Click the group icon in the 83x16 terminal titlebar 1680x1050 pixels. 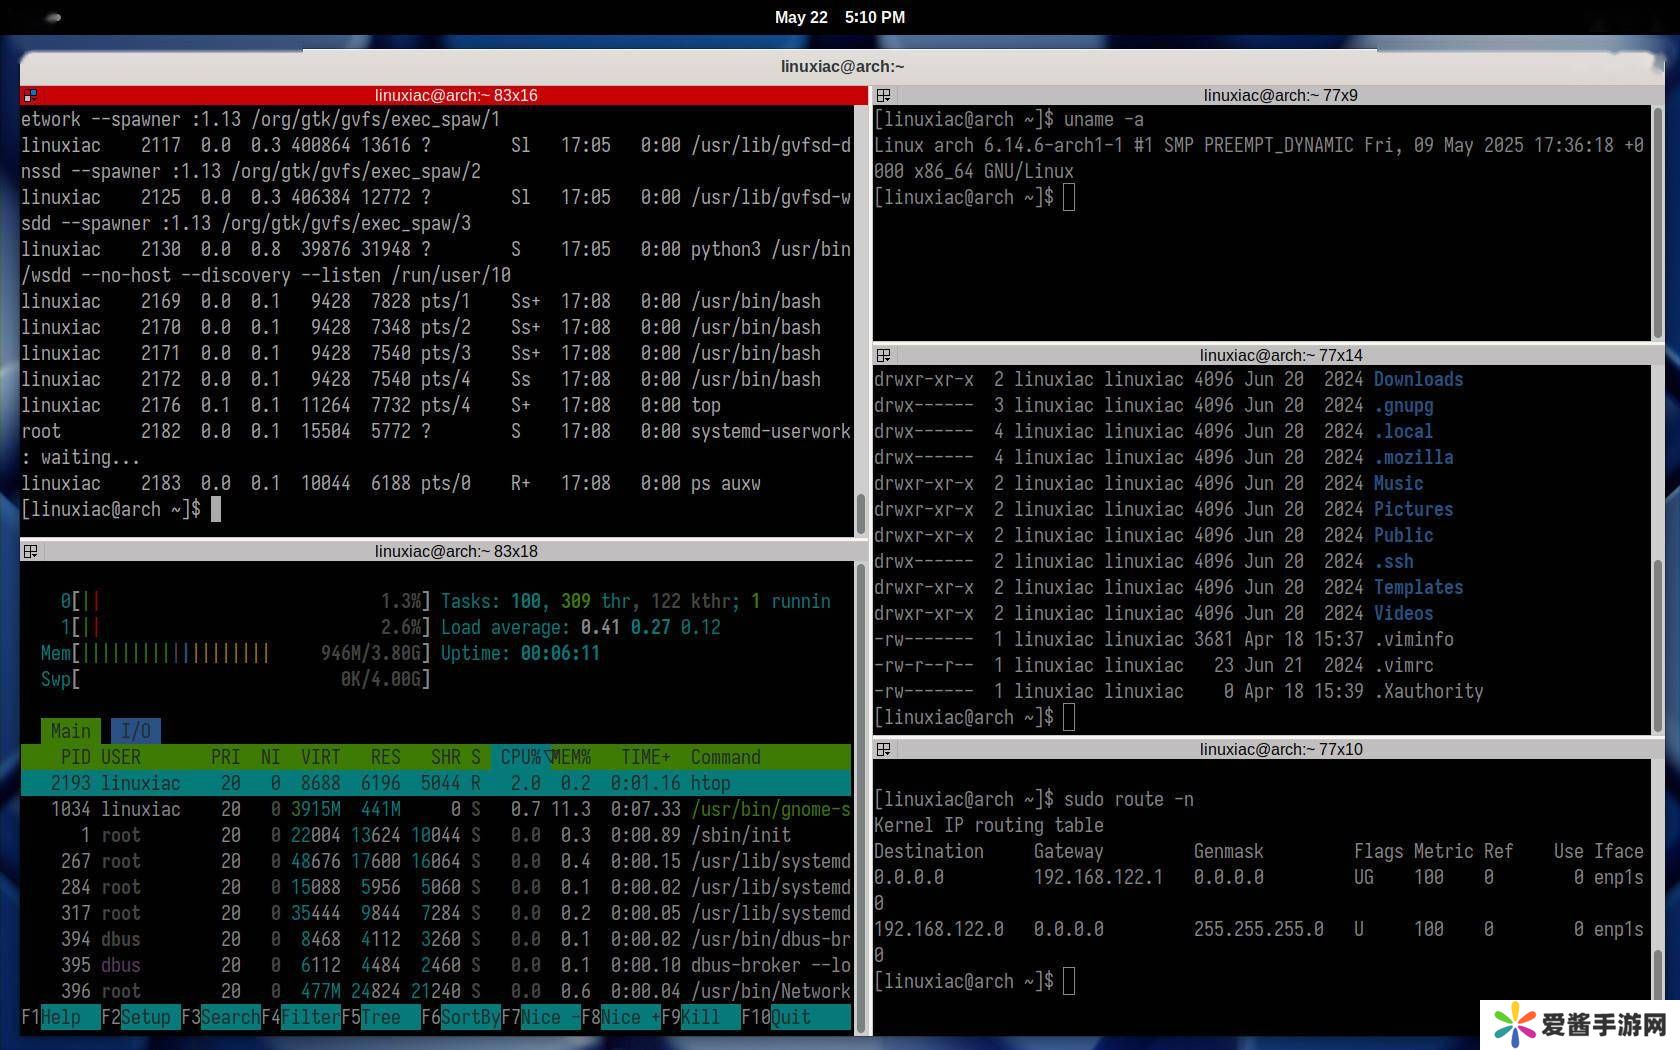click(x=30, y=96)
